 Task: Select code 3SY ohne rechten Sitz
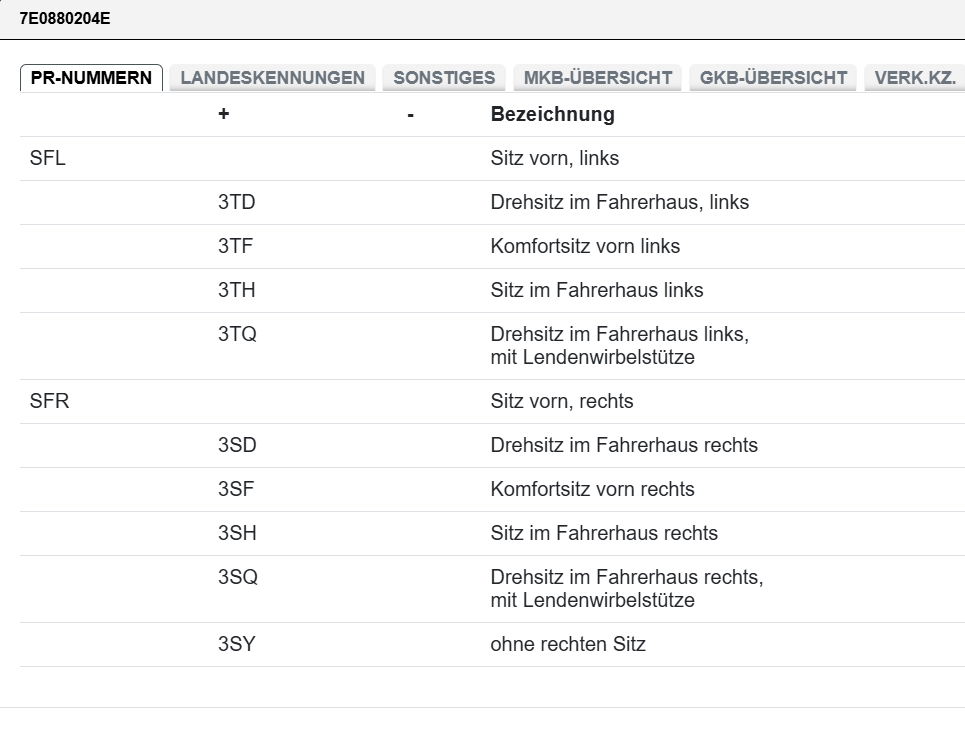pos(237,644)
